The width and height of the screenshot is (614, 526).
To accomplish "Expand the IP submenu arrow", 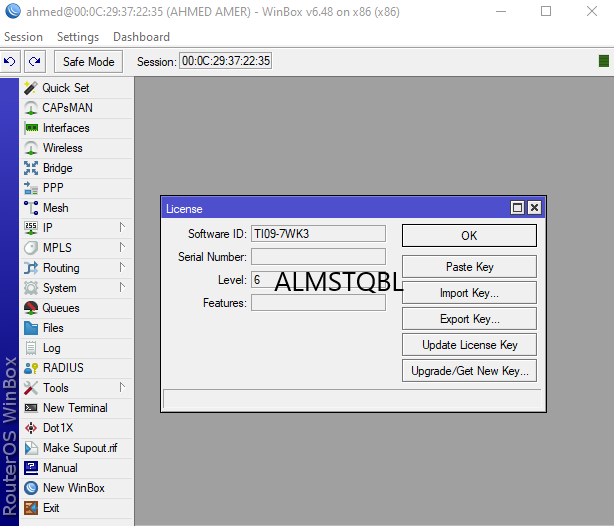I will point(122,228).
